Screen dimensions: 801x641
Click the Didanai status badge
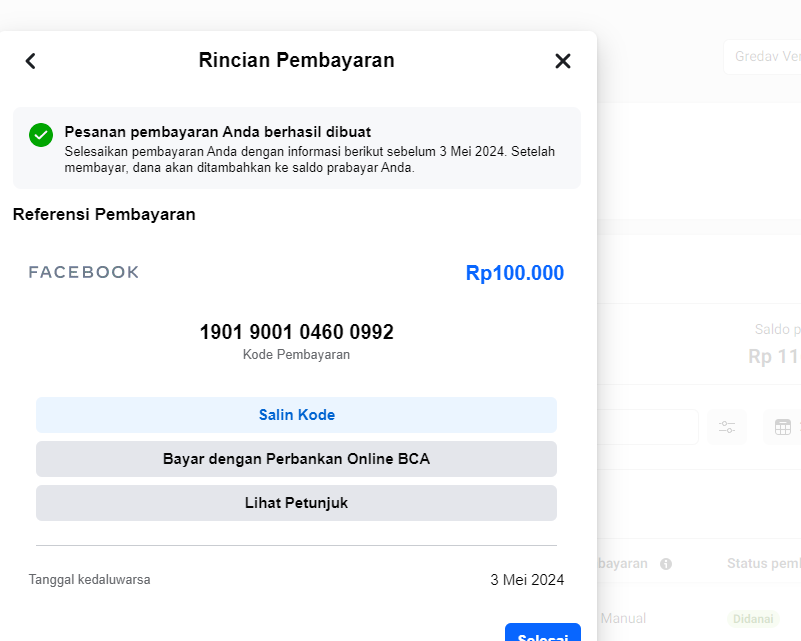[753, 619]
